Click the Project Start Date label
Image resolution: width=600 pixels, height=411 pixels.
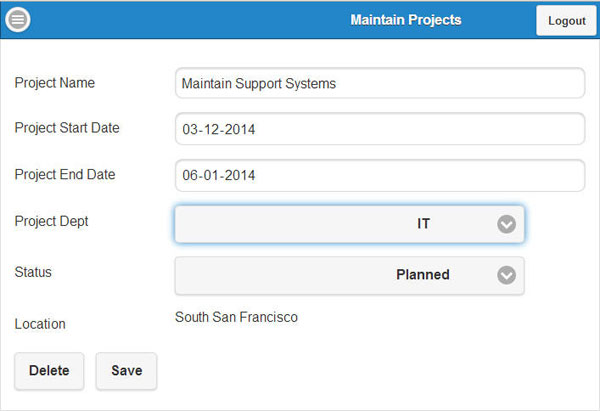67,128
